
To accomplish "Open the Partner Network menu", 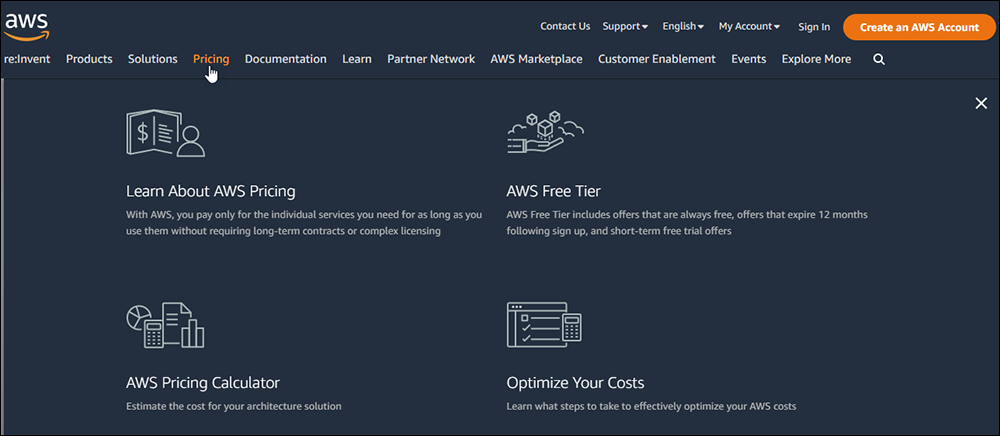I will tap(431, 59).
